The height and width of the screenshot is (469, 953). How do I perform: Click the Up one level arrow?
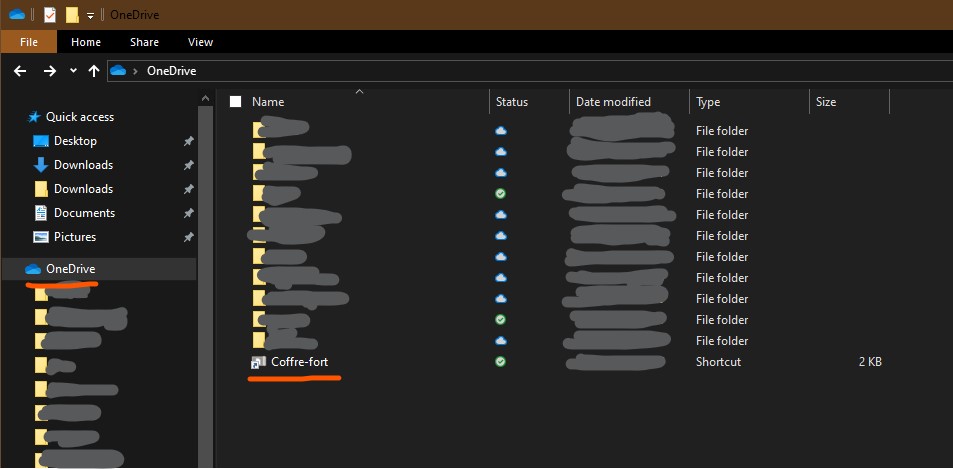(x=94, y=71)
